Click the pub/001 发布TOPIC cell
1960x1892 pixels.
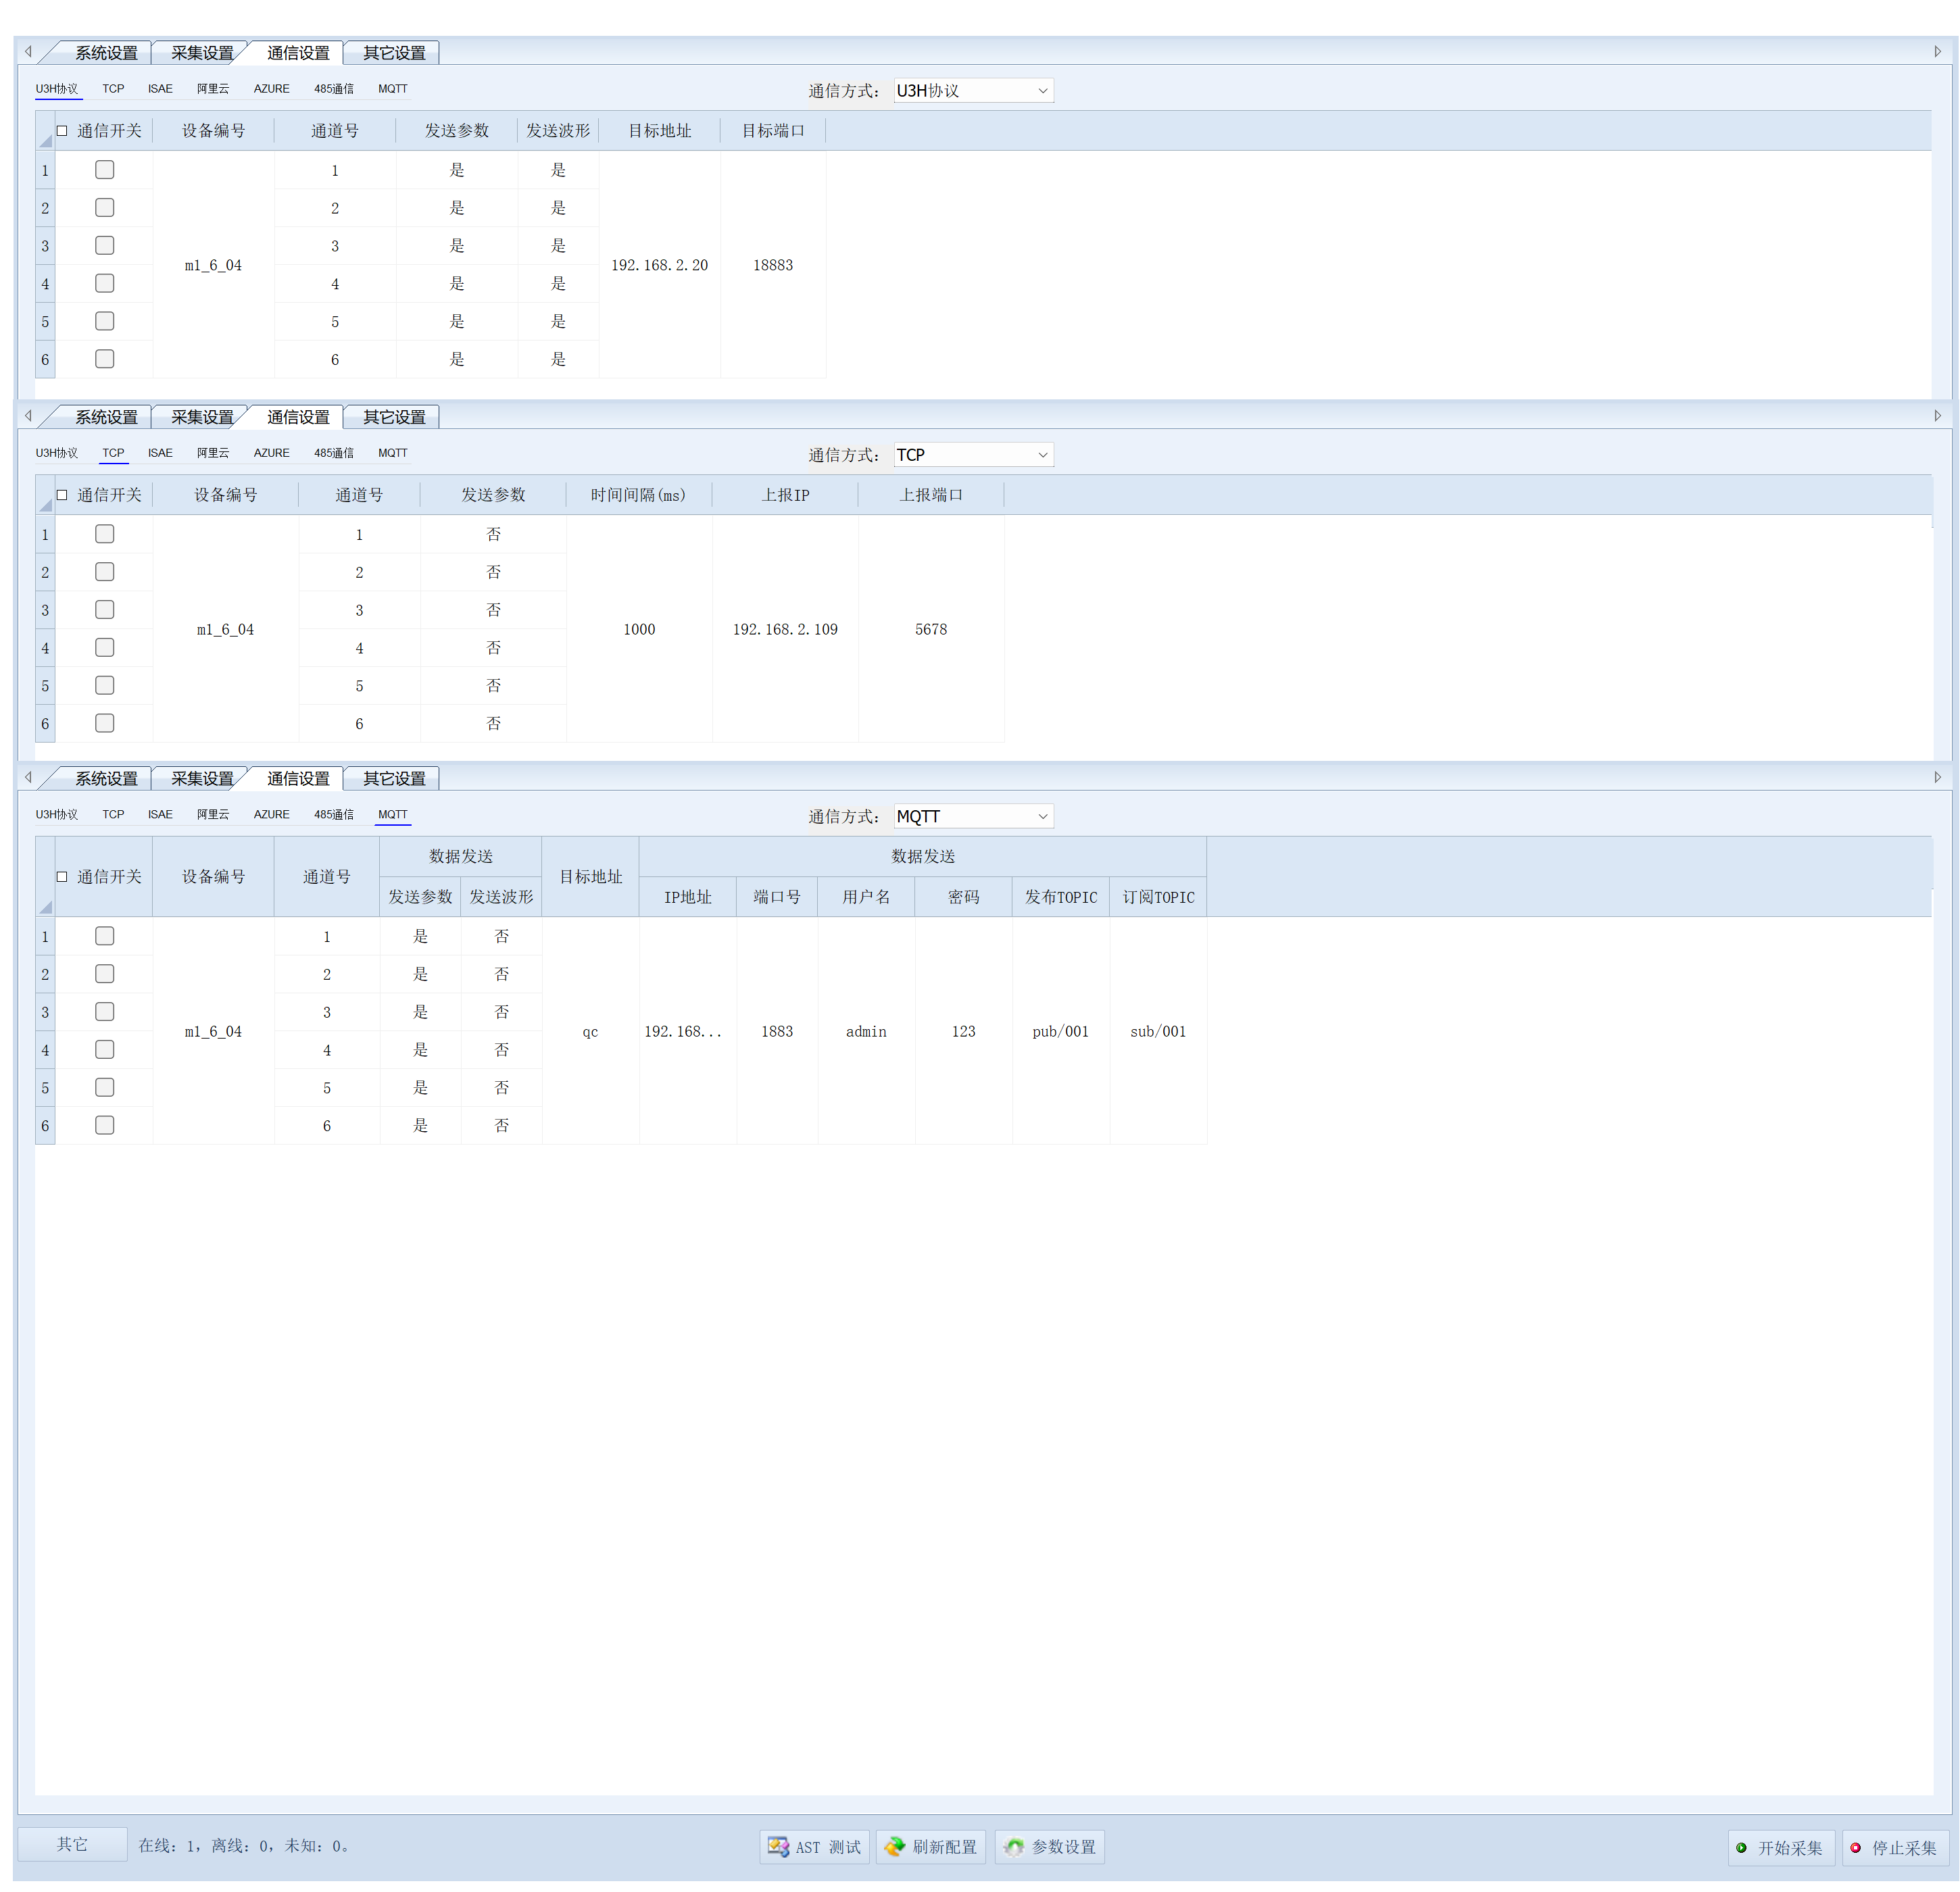point(1060,1031)
